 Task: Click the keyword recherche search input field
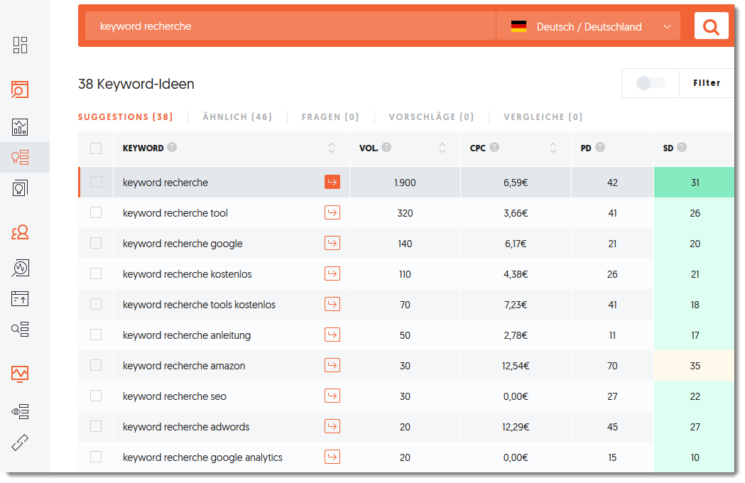(288, 27)
